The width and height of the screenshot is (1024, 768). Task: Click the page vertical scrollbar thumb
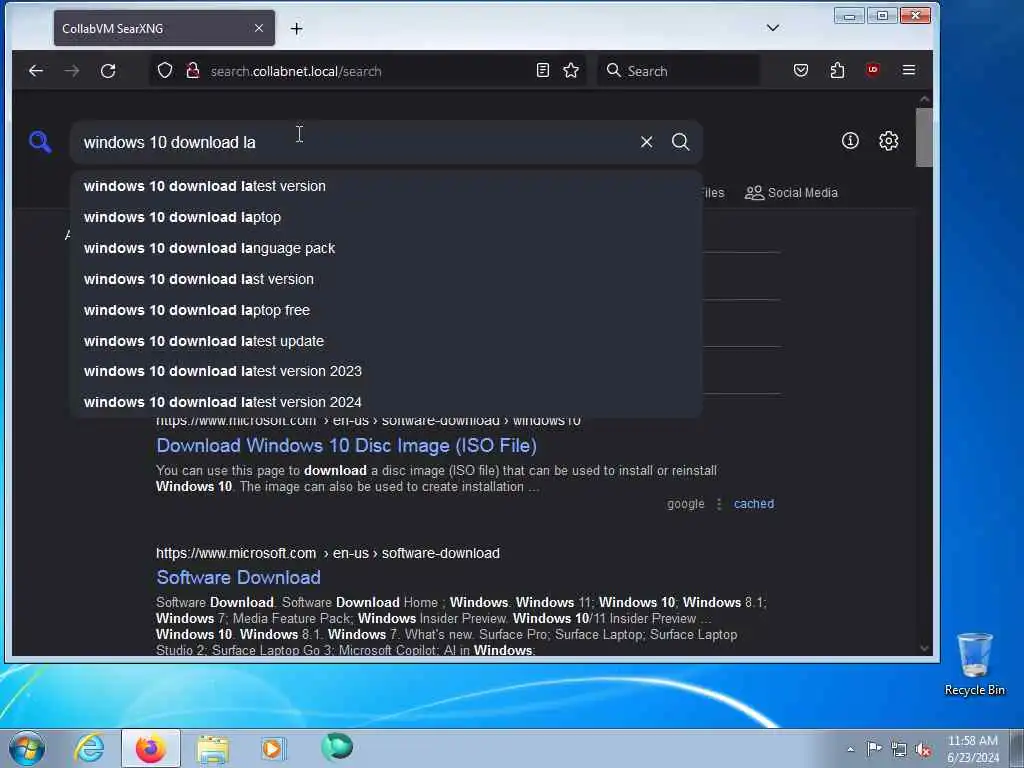coord(924,137)
